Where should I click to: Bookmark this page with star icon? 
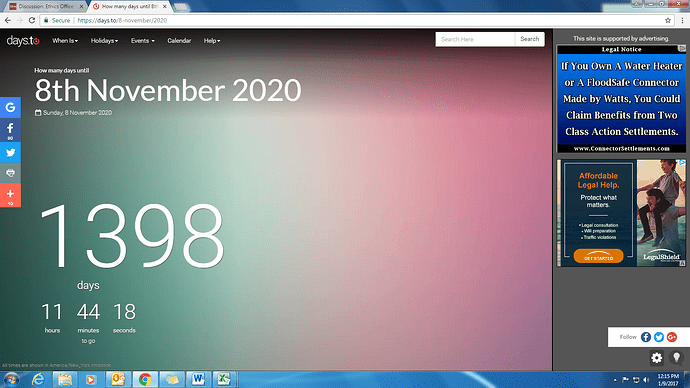668,20
